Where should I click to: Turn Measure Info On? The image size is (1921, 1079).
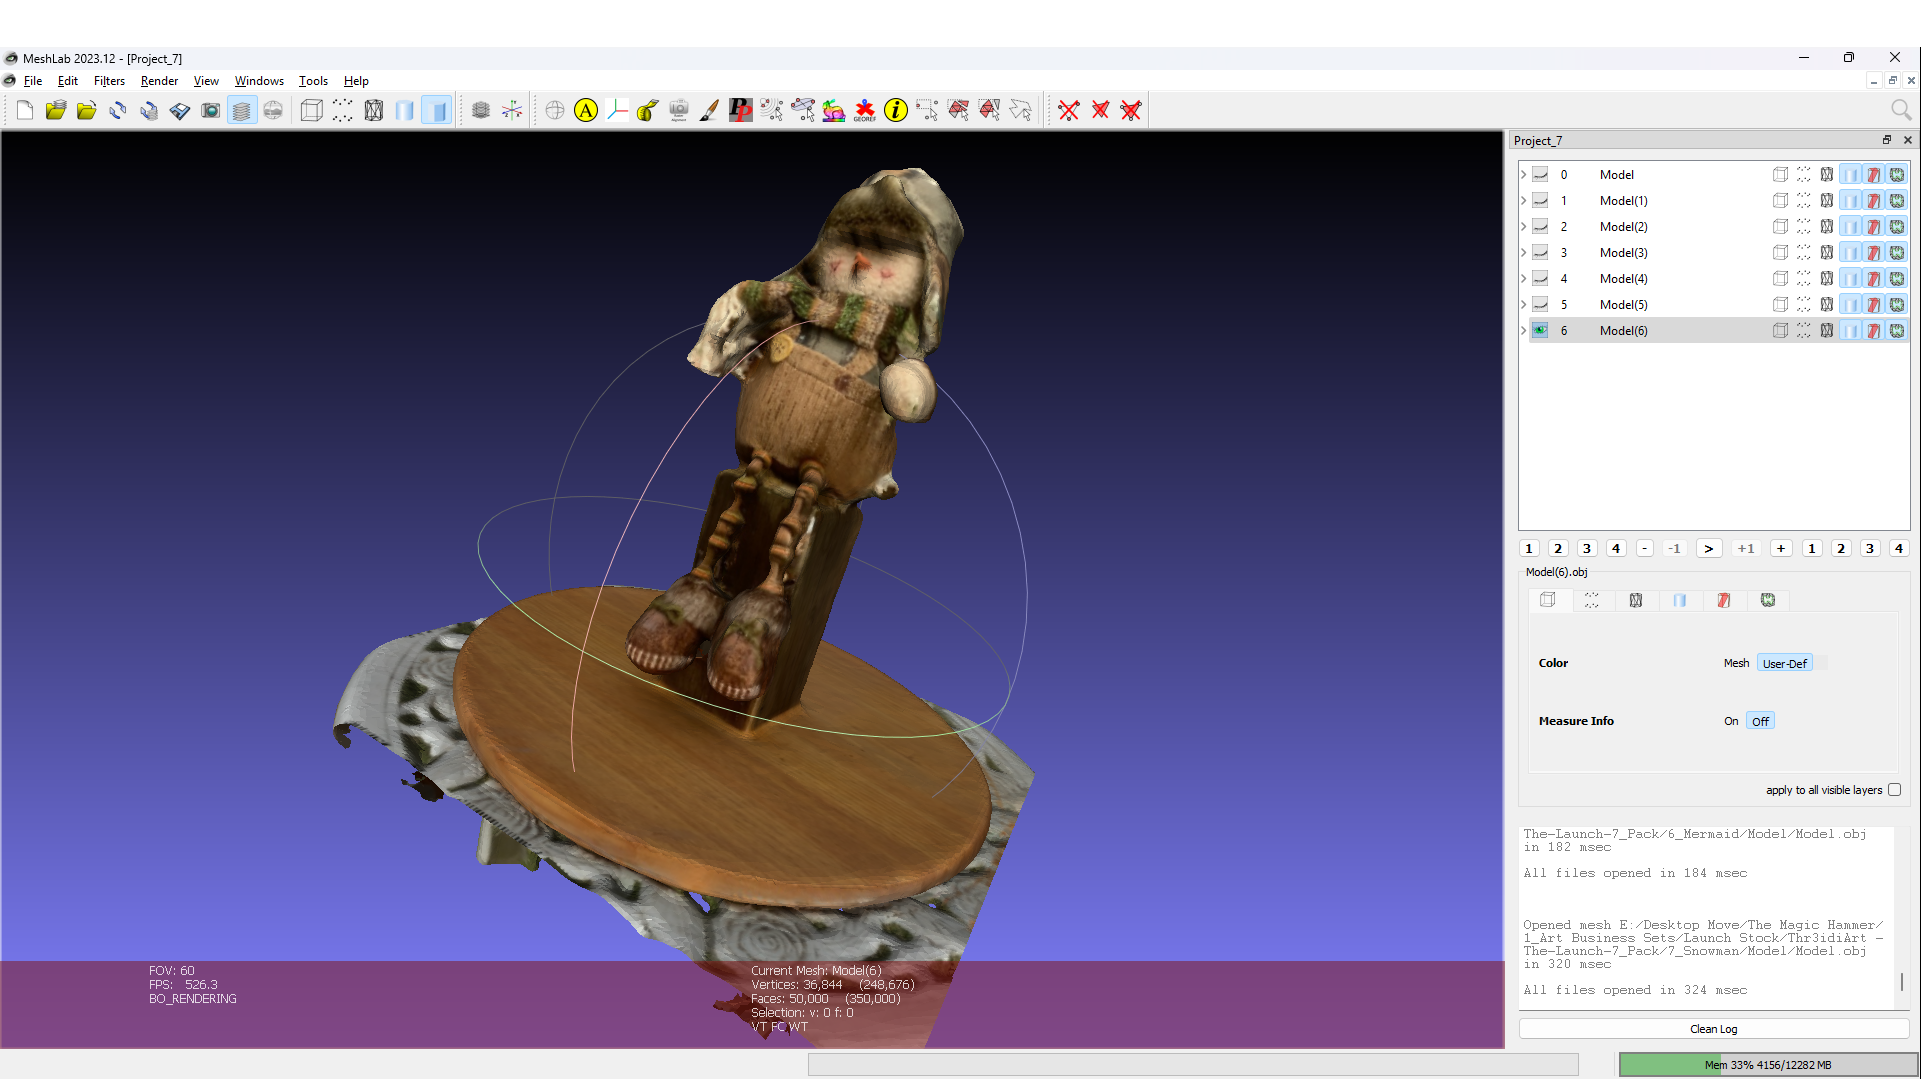(x=1731, y=721)
